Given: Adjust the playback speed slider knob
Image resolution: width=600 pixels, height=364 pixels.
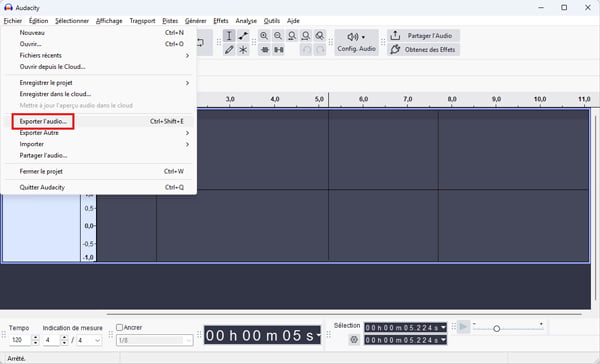Looking at the screenshot, I should click(x=496, y=328).
